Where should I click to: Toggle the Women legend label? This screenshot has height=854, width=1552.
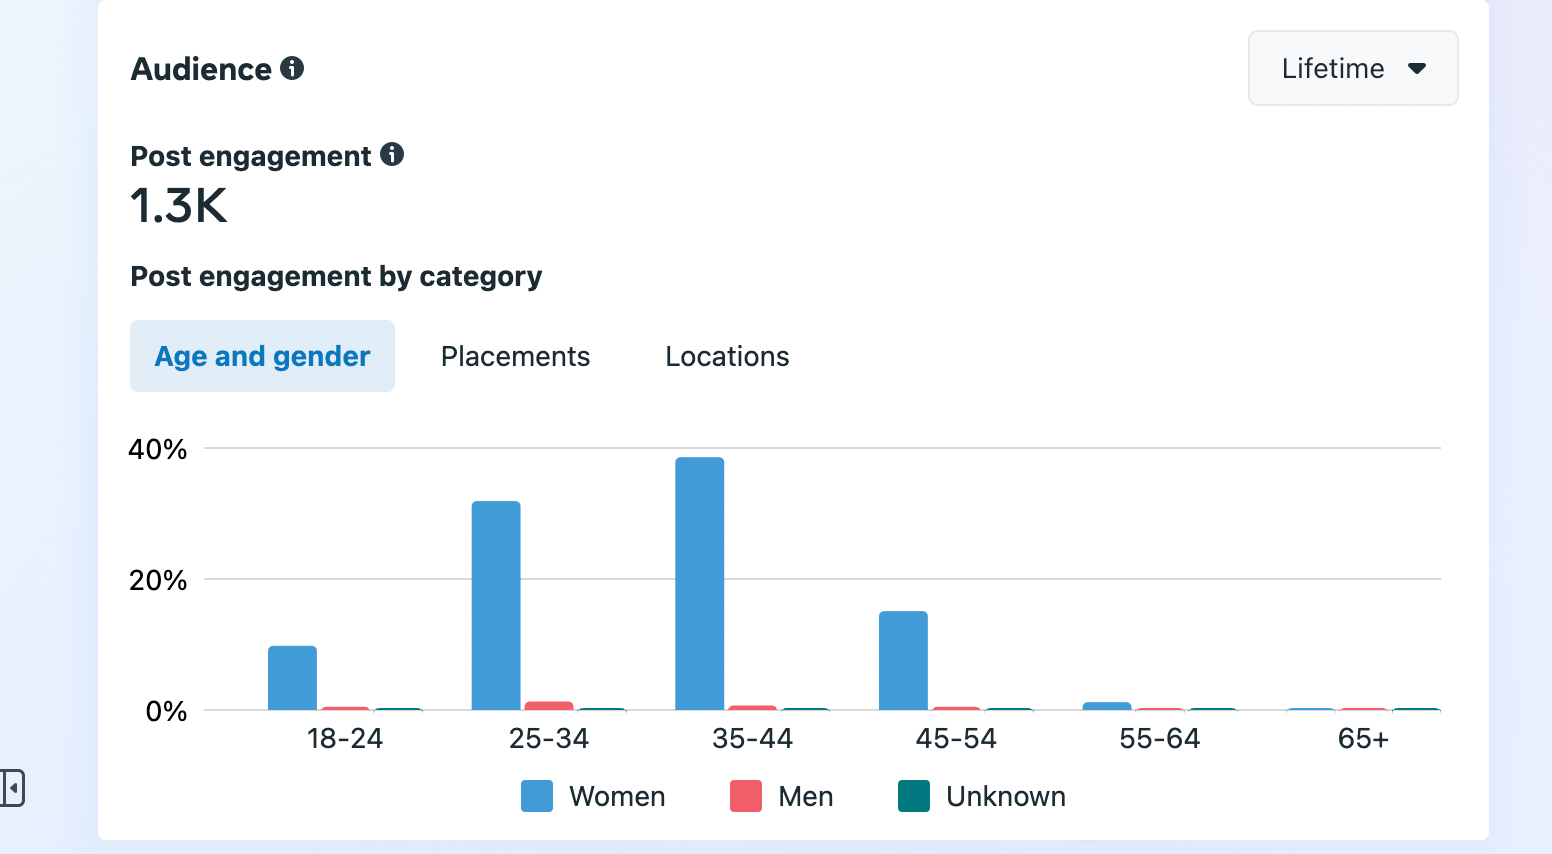click(617, 796)
